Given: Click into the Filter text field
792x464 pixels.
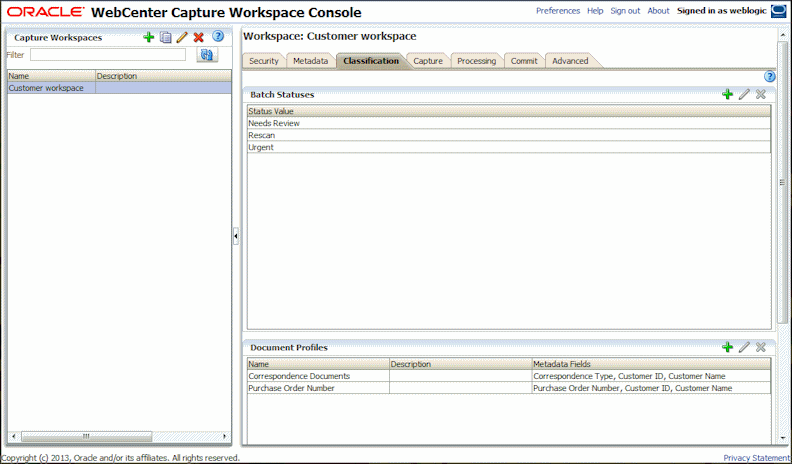Looking at the screenshot, I should coord(108,55).
